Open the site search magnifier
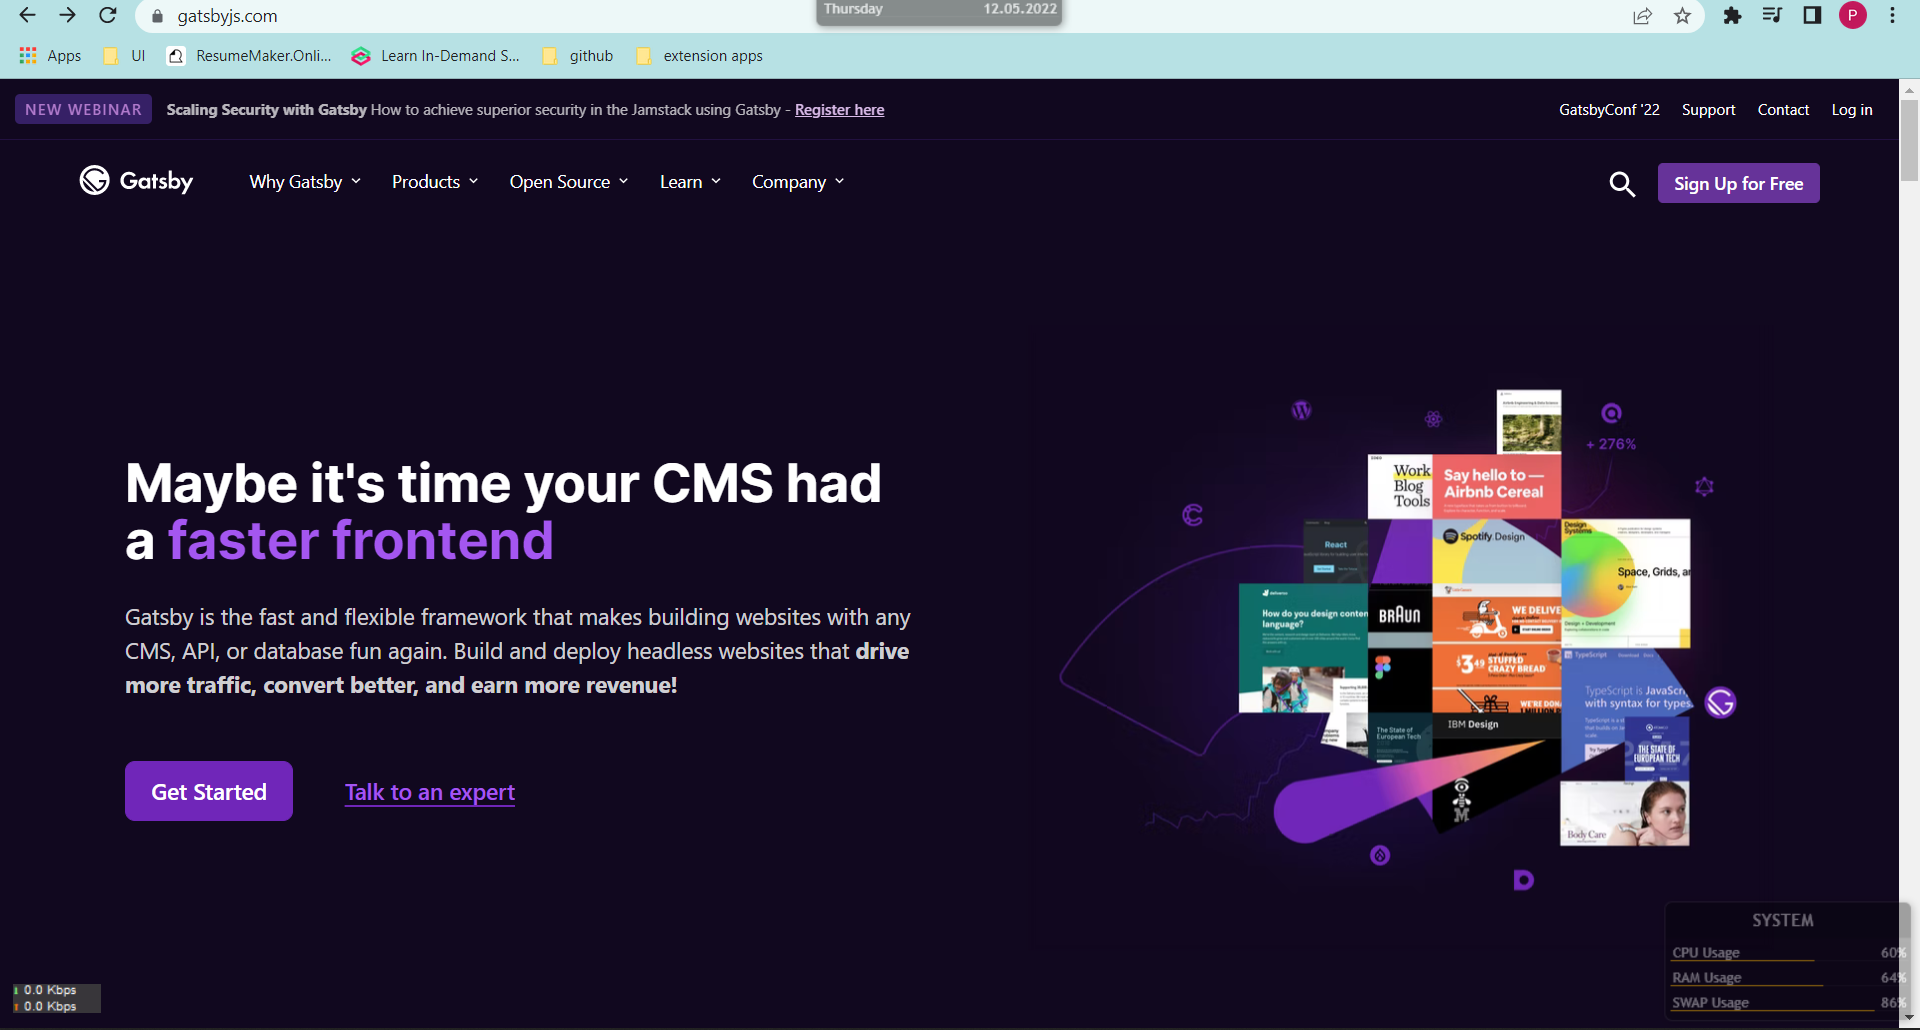This screenshot has height=1030, width=1920. (1622, 184)
